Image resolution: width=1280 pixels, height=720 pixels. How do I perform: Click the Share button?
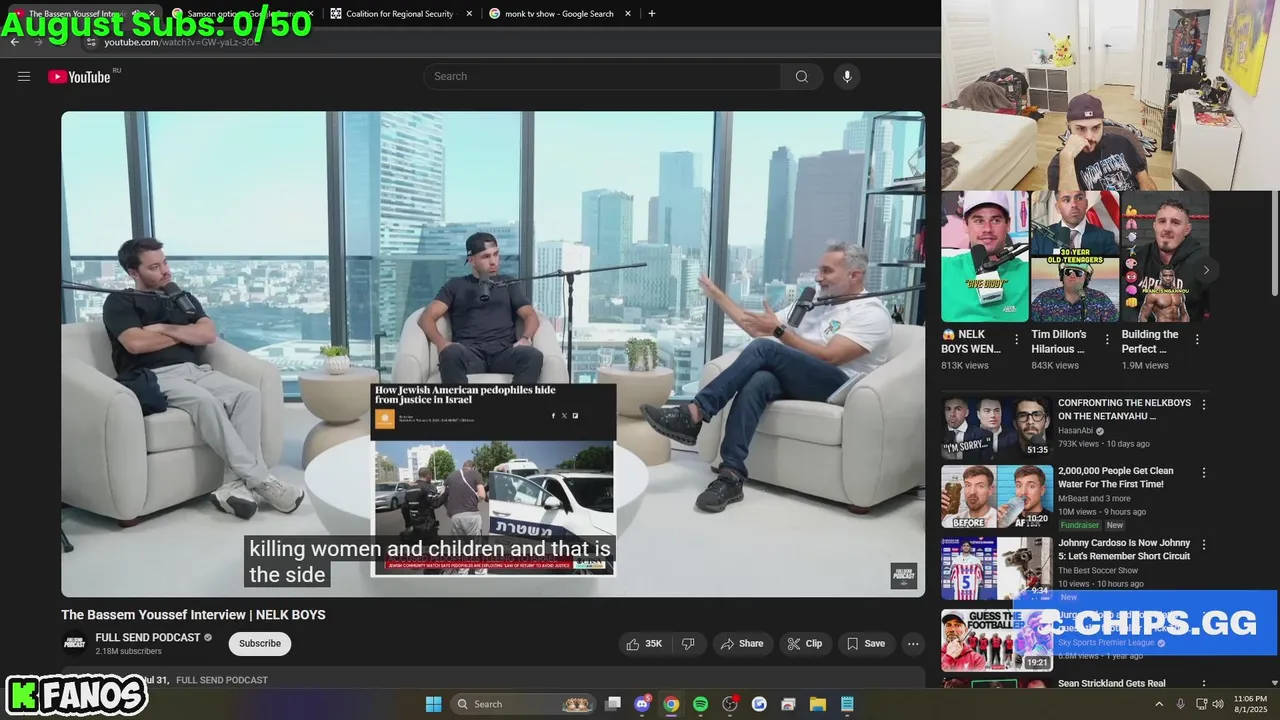tap(742, 644)
